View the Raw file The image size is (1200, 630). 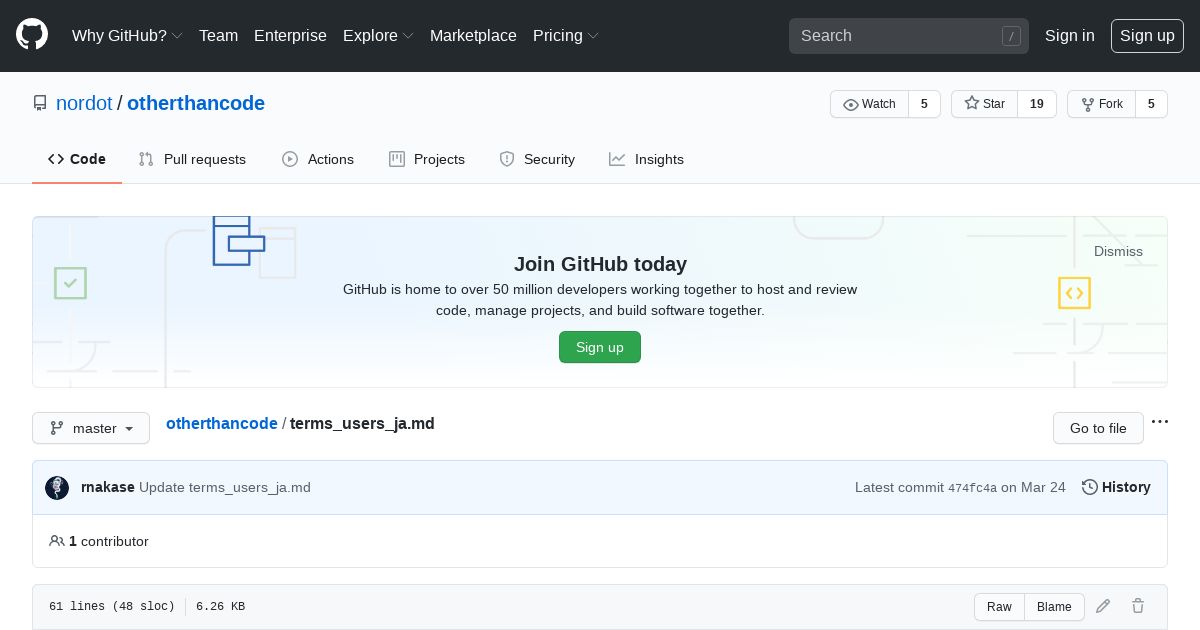tap(999, 607)
